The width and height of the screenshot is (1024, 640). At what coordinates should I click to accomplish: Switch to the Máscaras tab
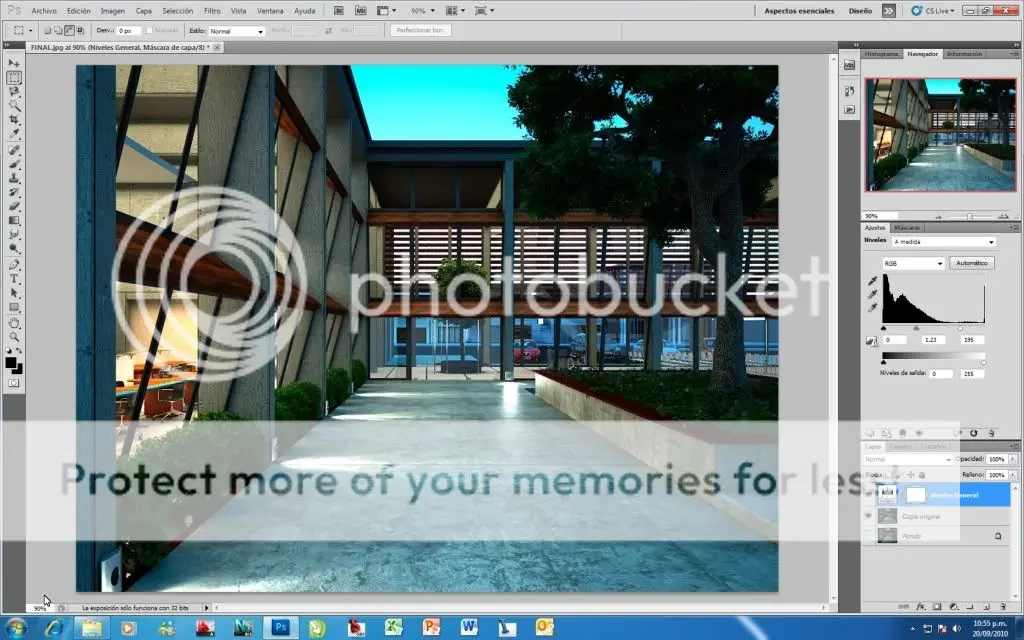click(906, 227)
